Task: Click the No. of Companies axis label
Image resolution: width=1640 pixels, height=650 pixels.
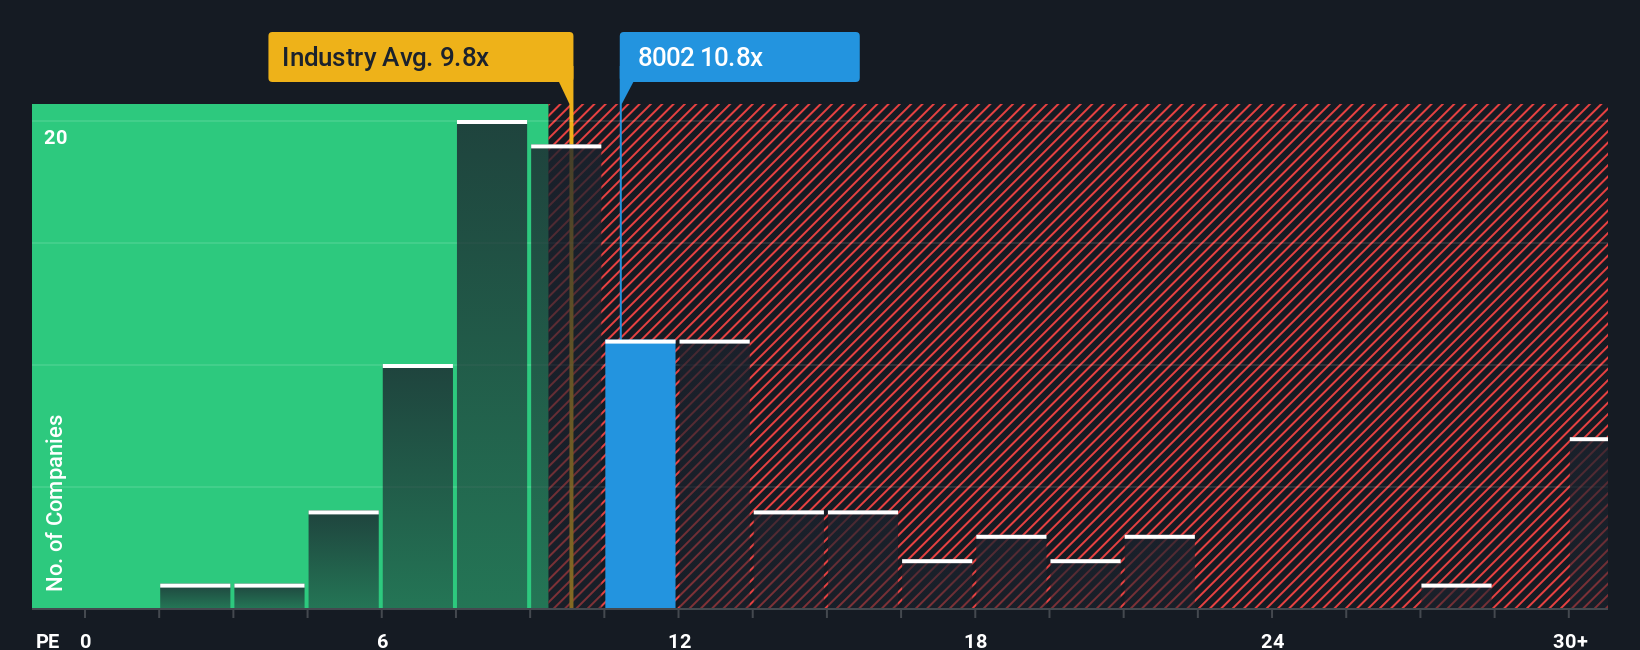Action: 55,502
